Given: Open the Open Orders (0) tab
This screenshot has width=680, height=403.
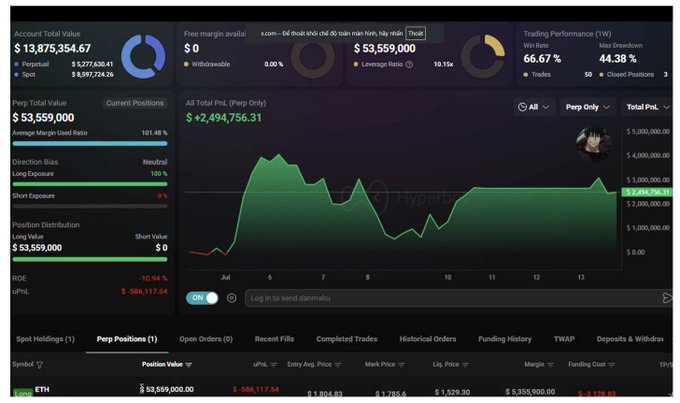Looking at the screenshot, I should tap(206, 339).
